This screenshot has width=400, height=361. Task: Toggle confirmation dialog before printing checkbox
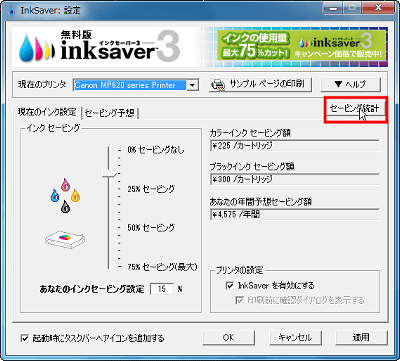pos(239,300)
